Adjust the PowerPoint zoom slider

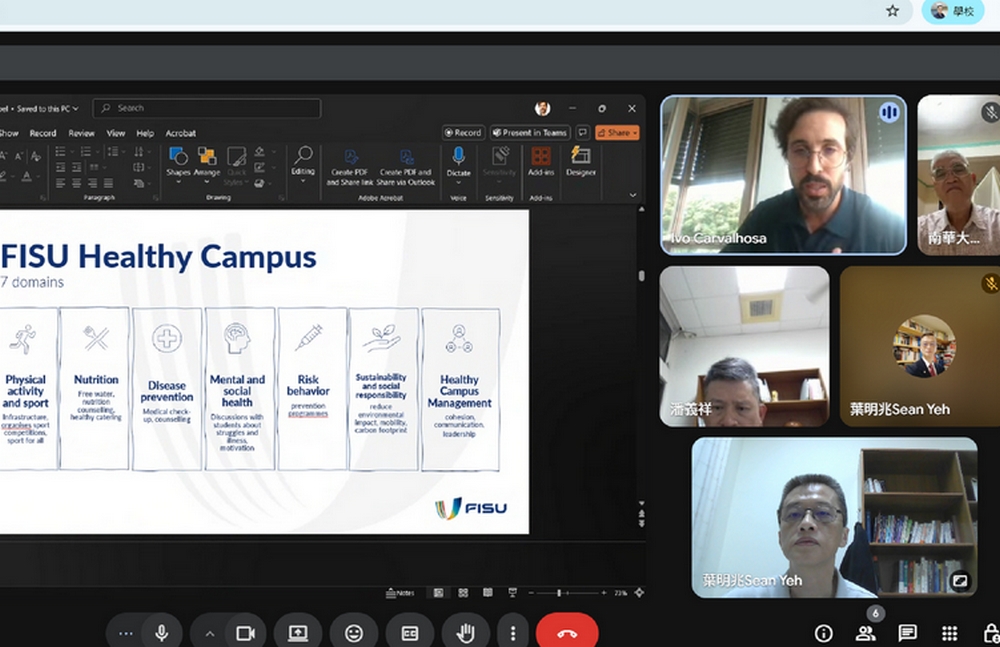[559, 593]
